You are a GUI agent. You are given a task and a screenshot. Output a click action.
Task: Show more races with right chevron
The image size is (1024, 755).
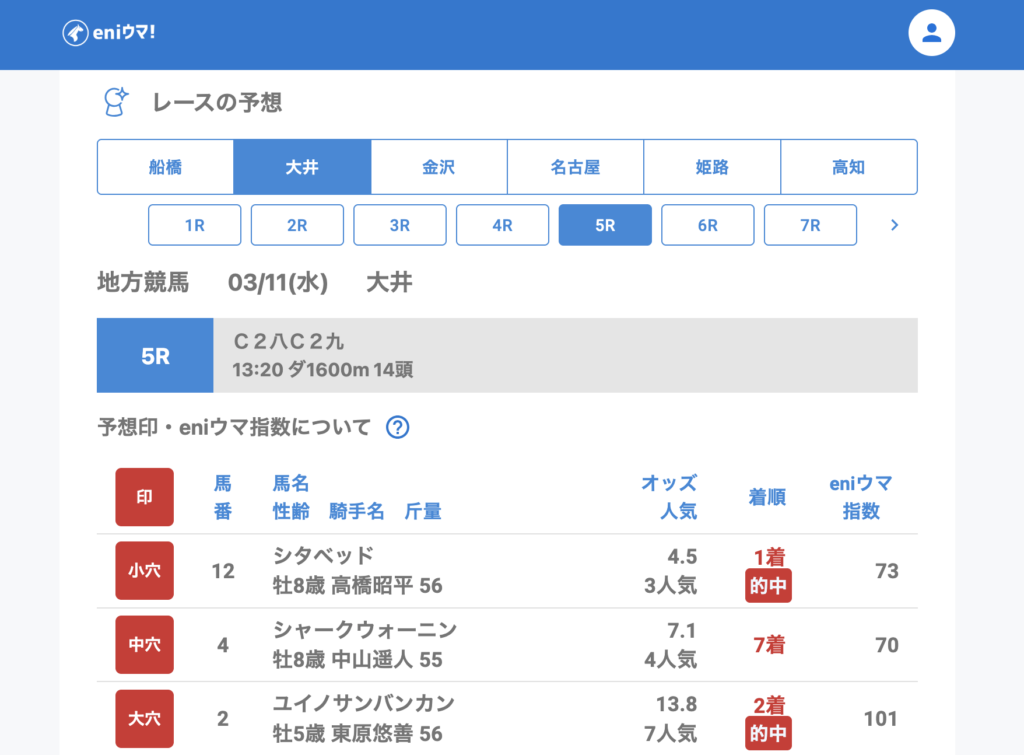point(894,225)
